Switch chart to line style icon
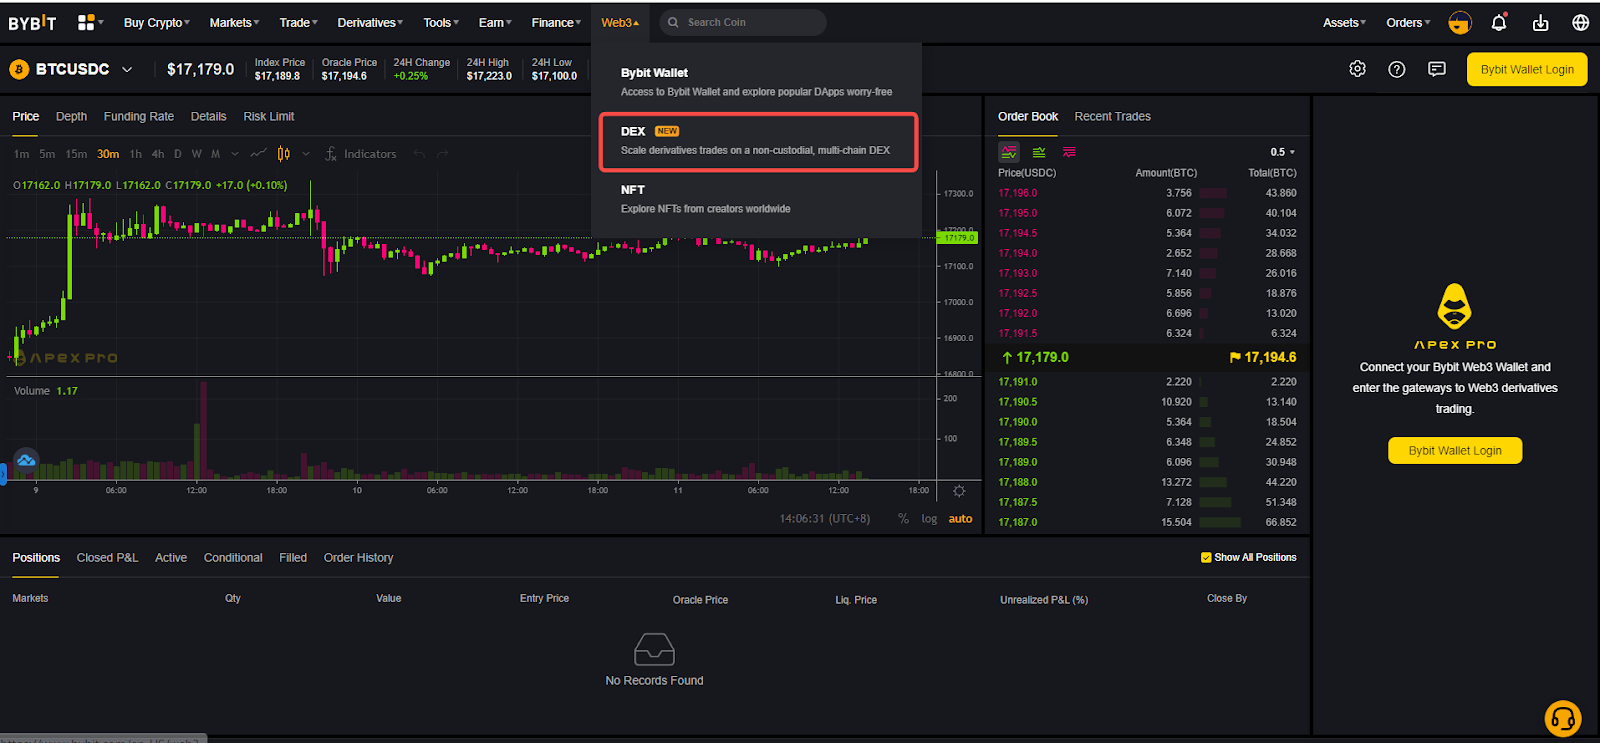This screenshot has width=1600, height=743. point(258,153)
